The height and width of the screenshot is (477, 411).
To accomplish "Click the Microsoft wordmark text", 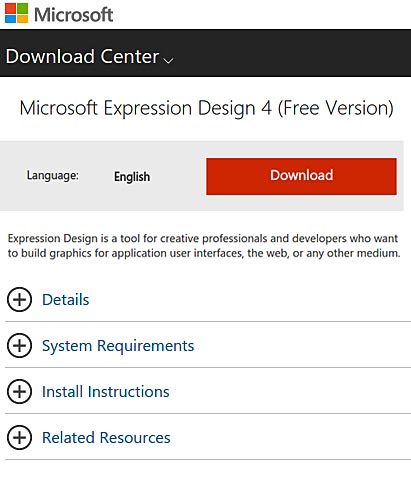I will point(74,15).
